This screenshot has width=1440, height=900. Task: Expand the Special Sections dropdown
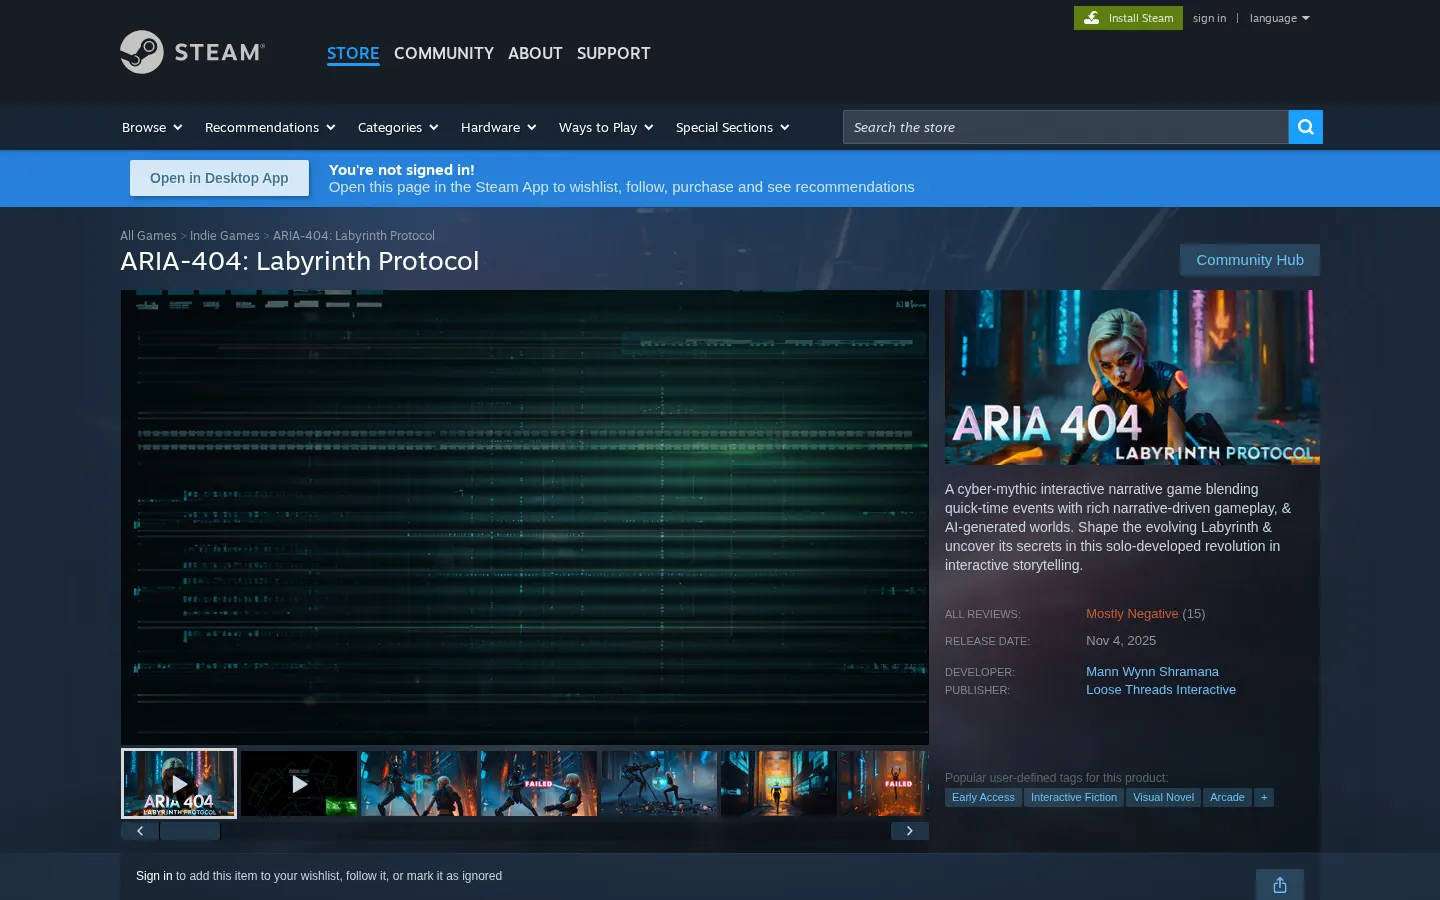733,127
